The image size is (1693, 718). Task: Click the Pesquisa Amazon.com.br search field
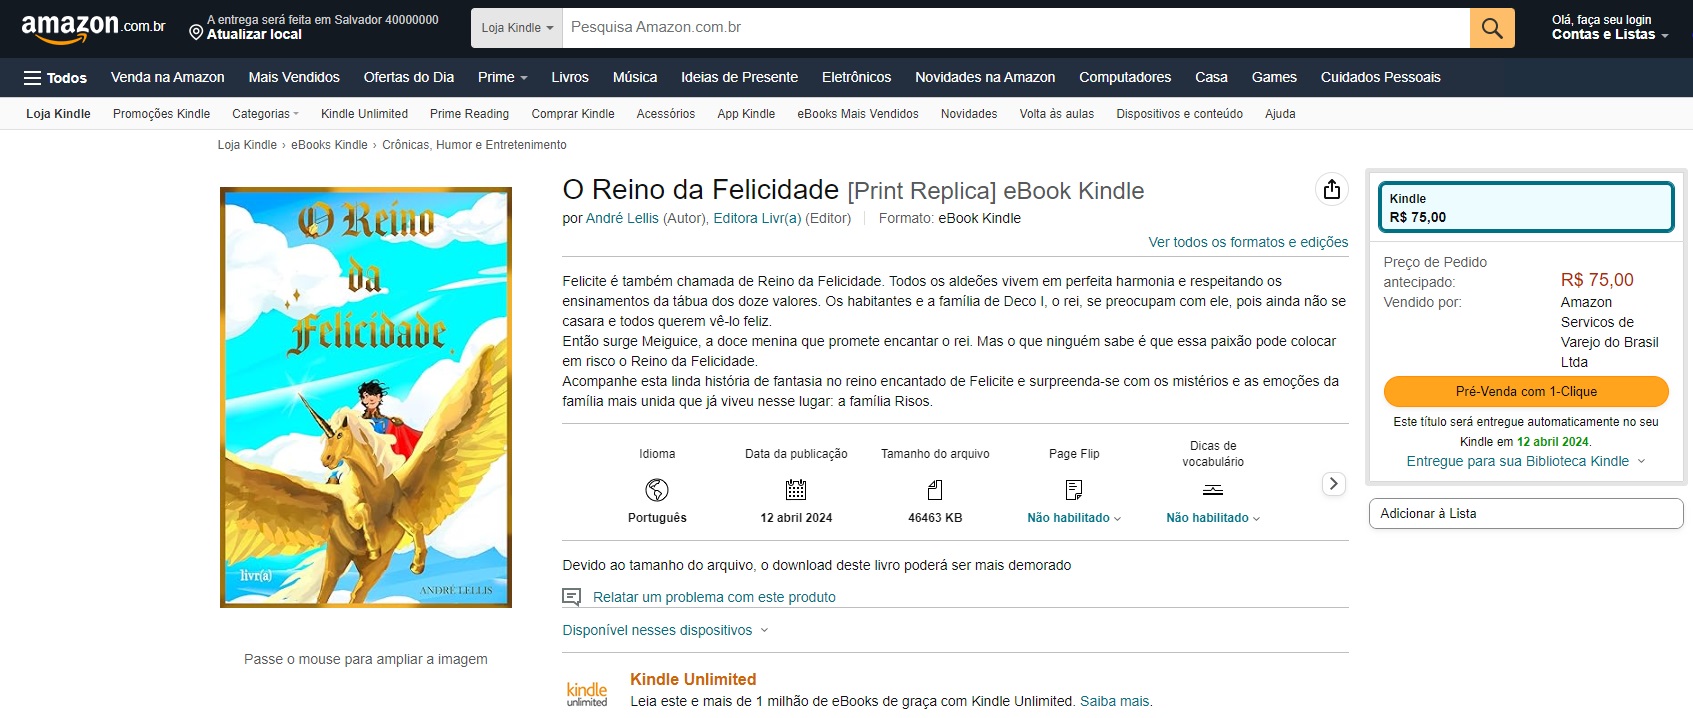[x=1015, y=28]
